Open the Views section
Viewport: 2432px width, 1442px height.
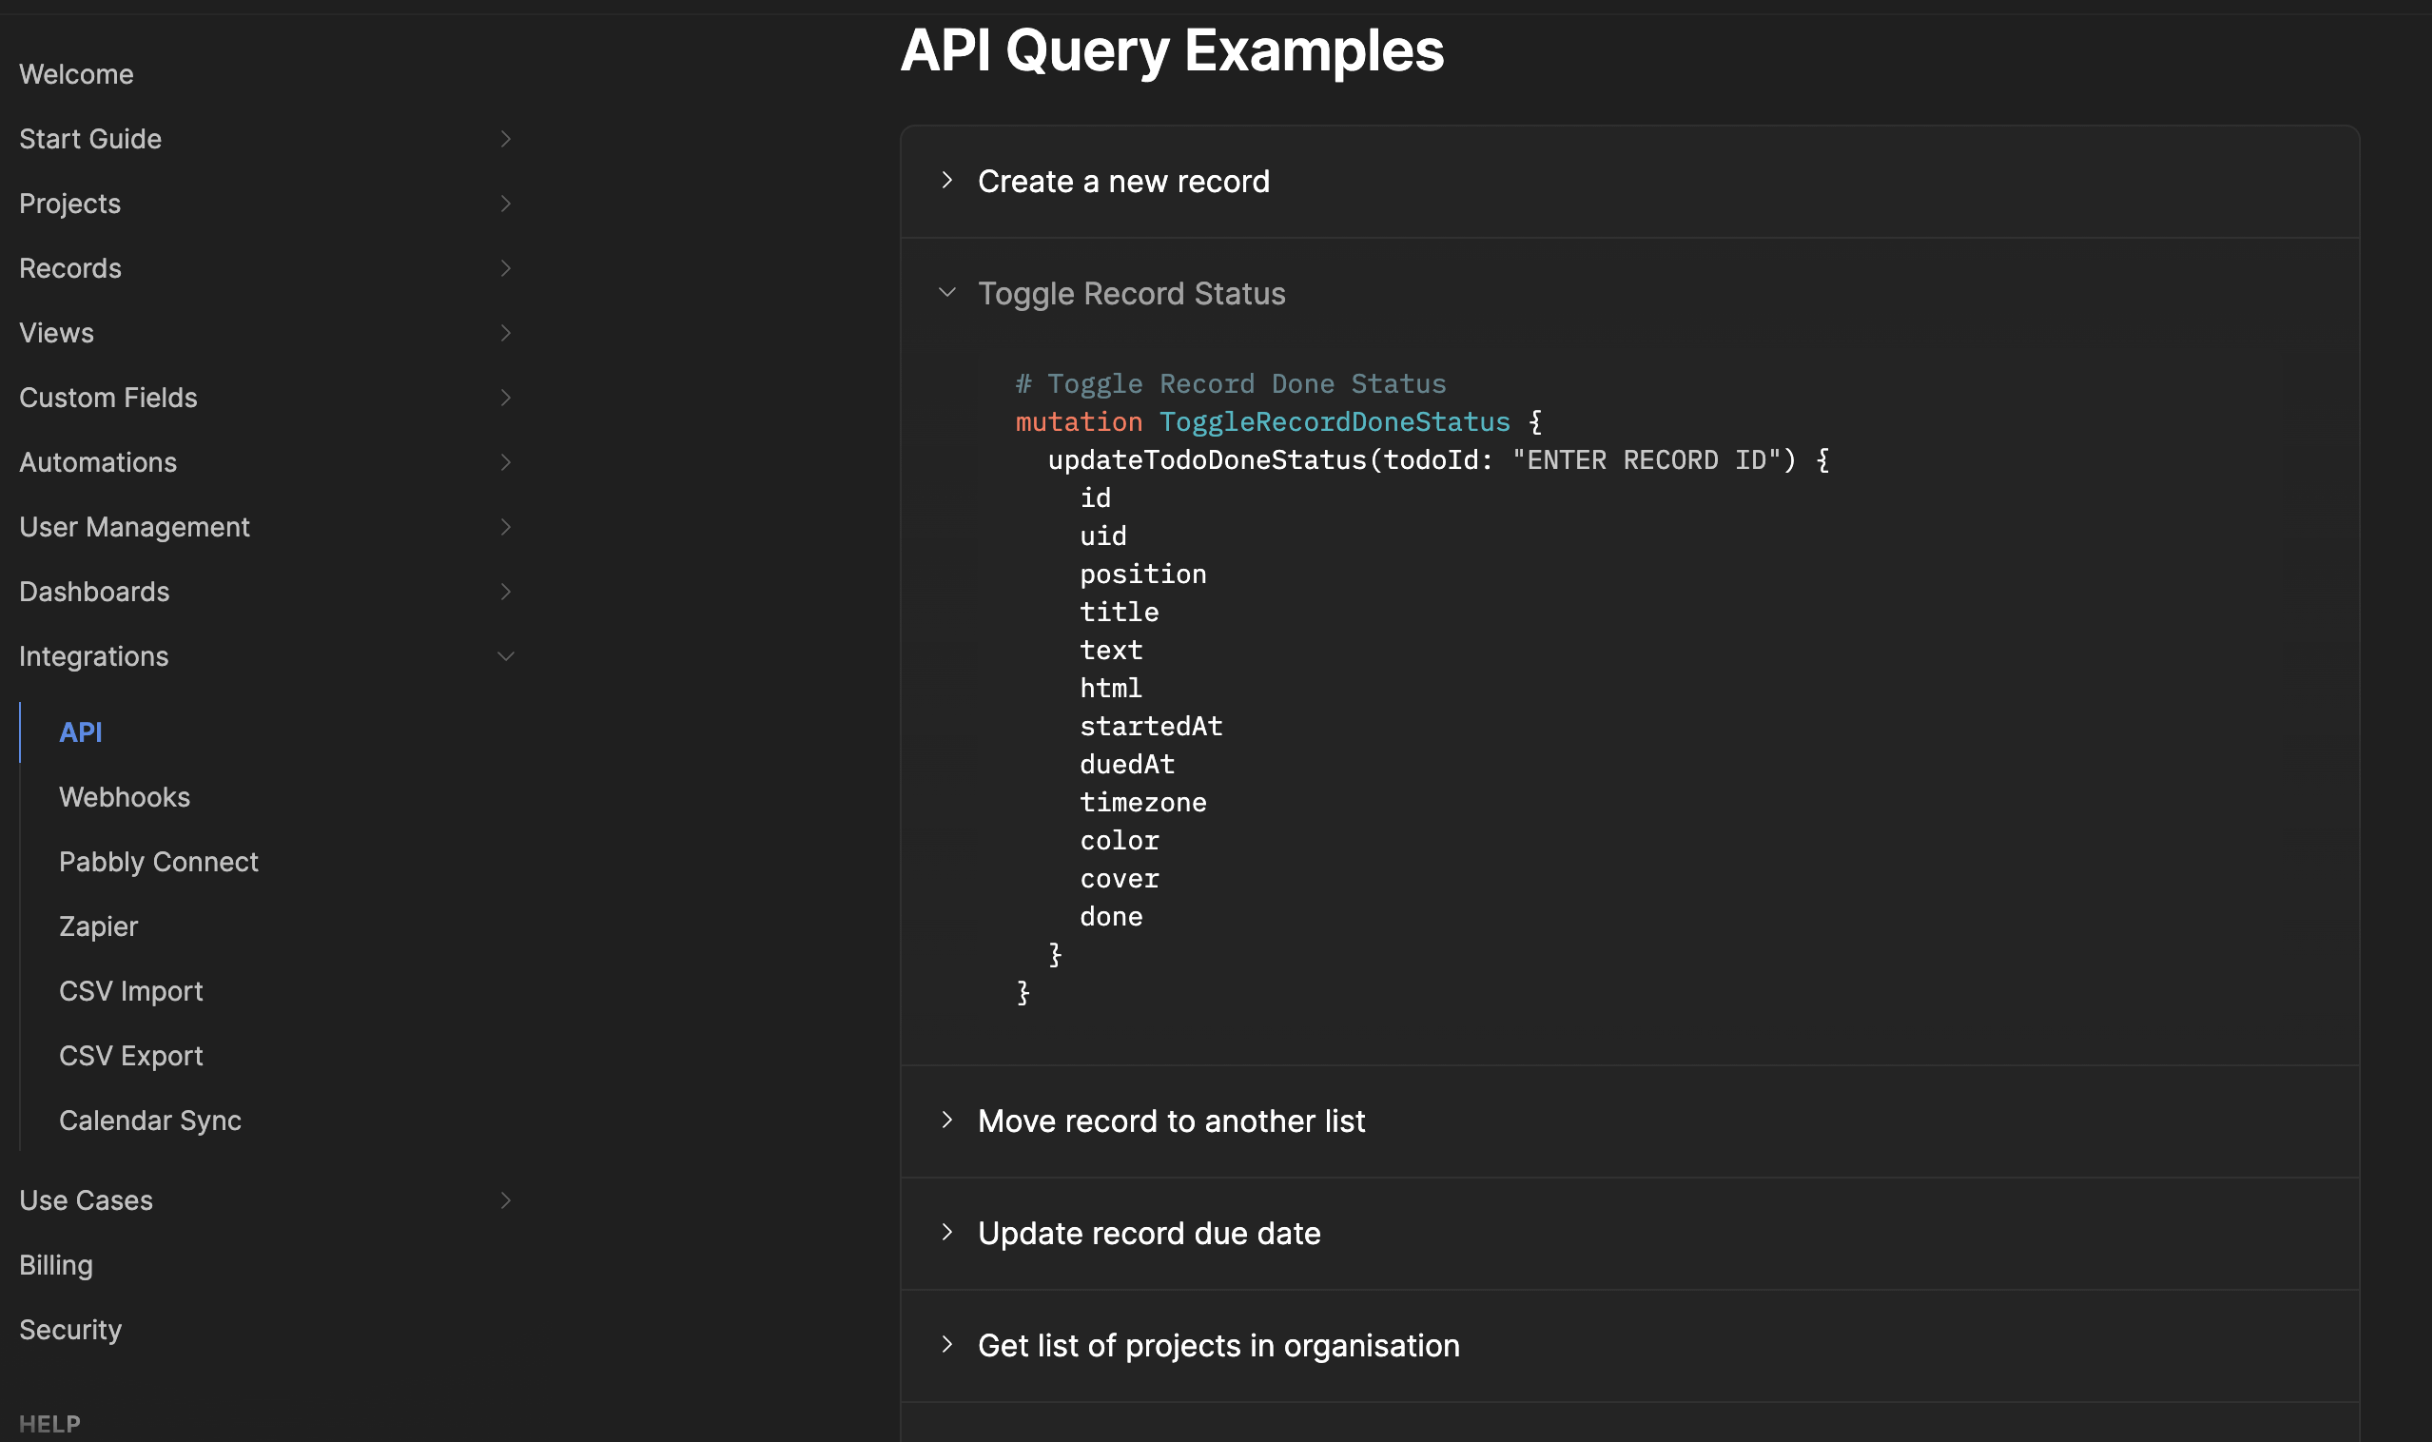pos(56,333)
